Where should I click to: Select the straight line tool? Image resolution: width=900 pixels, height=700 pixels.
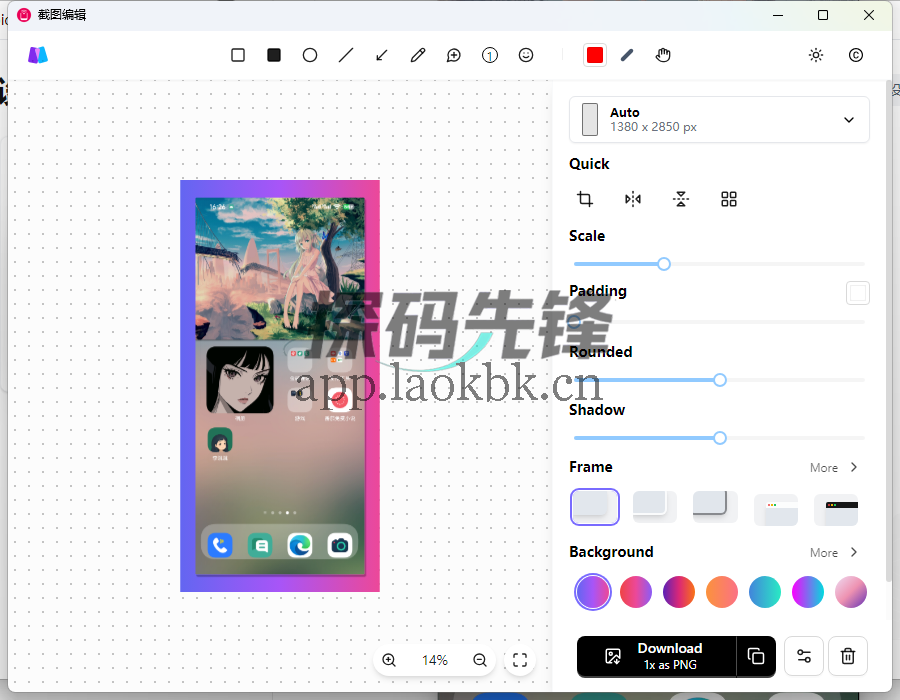(346, 55)
